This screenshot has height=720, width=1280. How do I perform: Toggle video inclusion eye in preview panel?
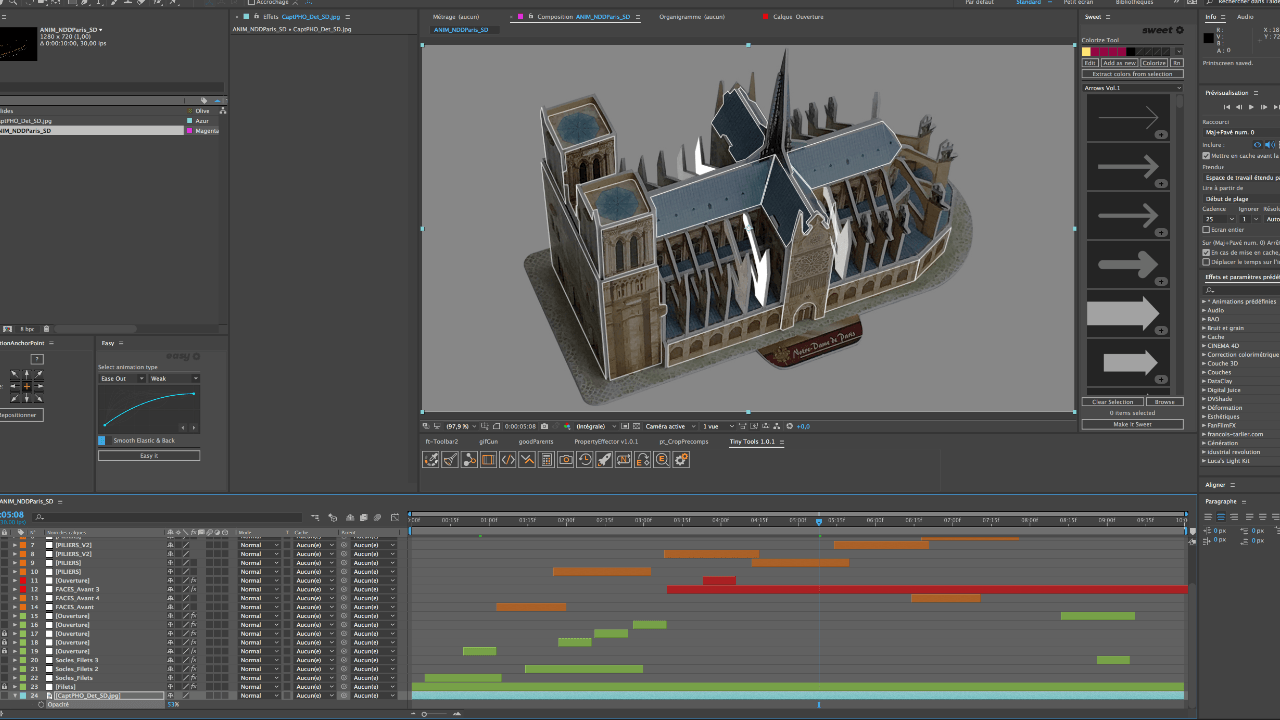(1258, 145)
